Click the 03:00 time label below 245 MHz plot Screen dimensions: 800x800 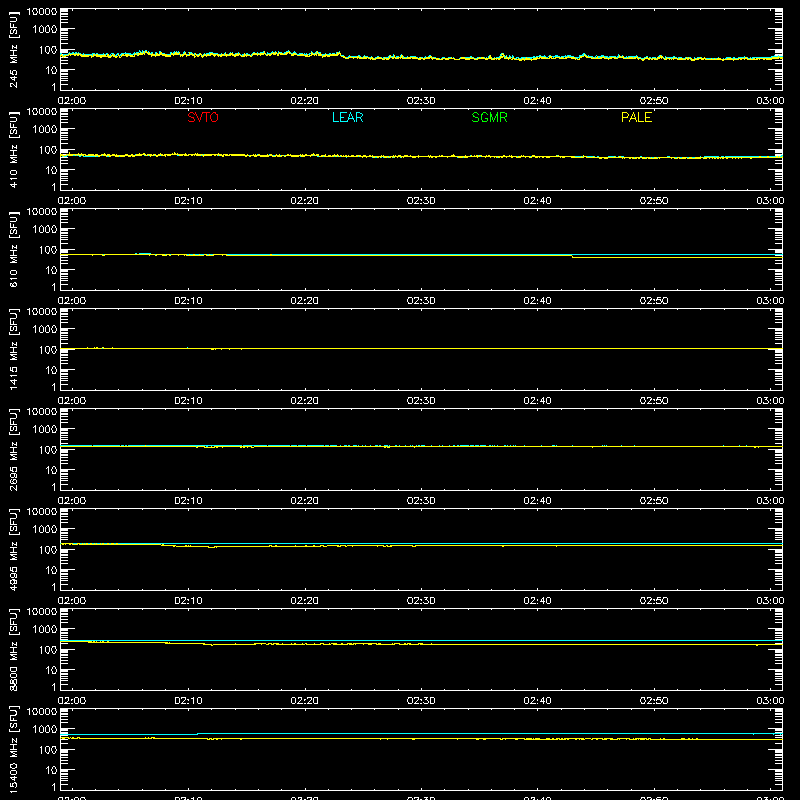click(x=770, y=101)
